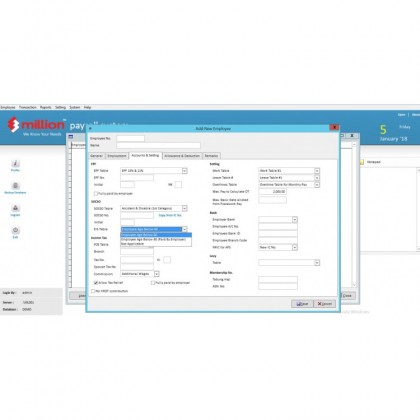Screen dimensions: 420x420
Task: Click the SOCSO No. input field
Action: click(x=137, y=215)
